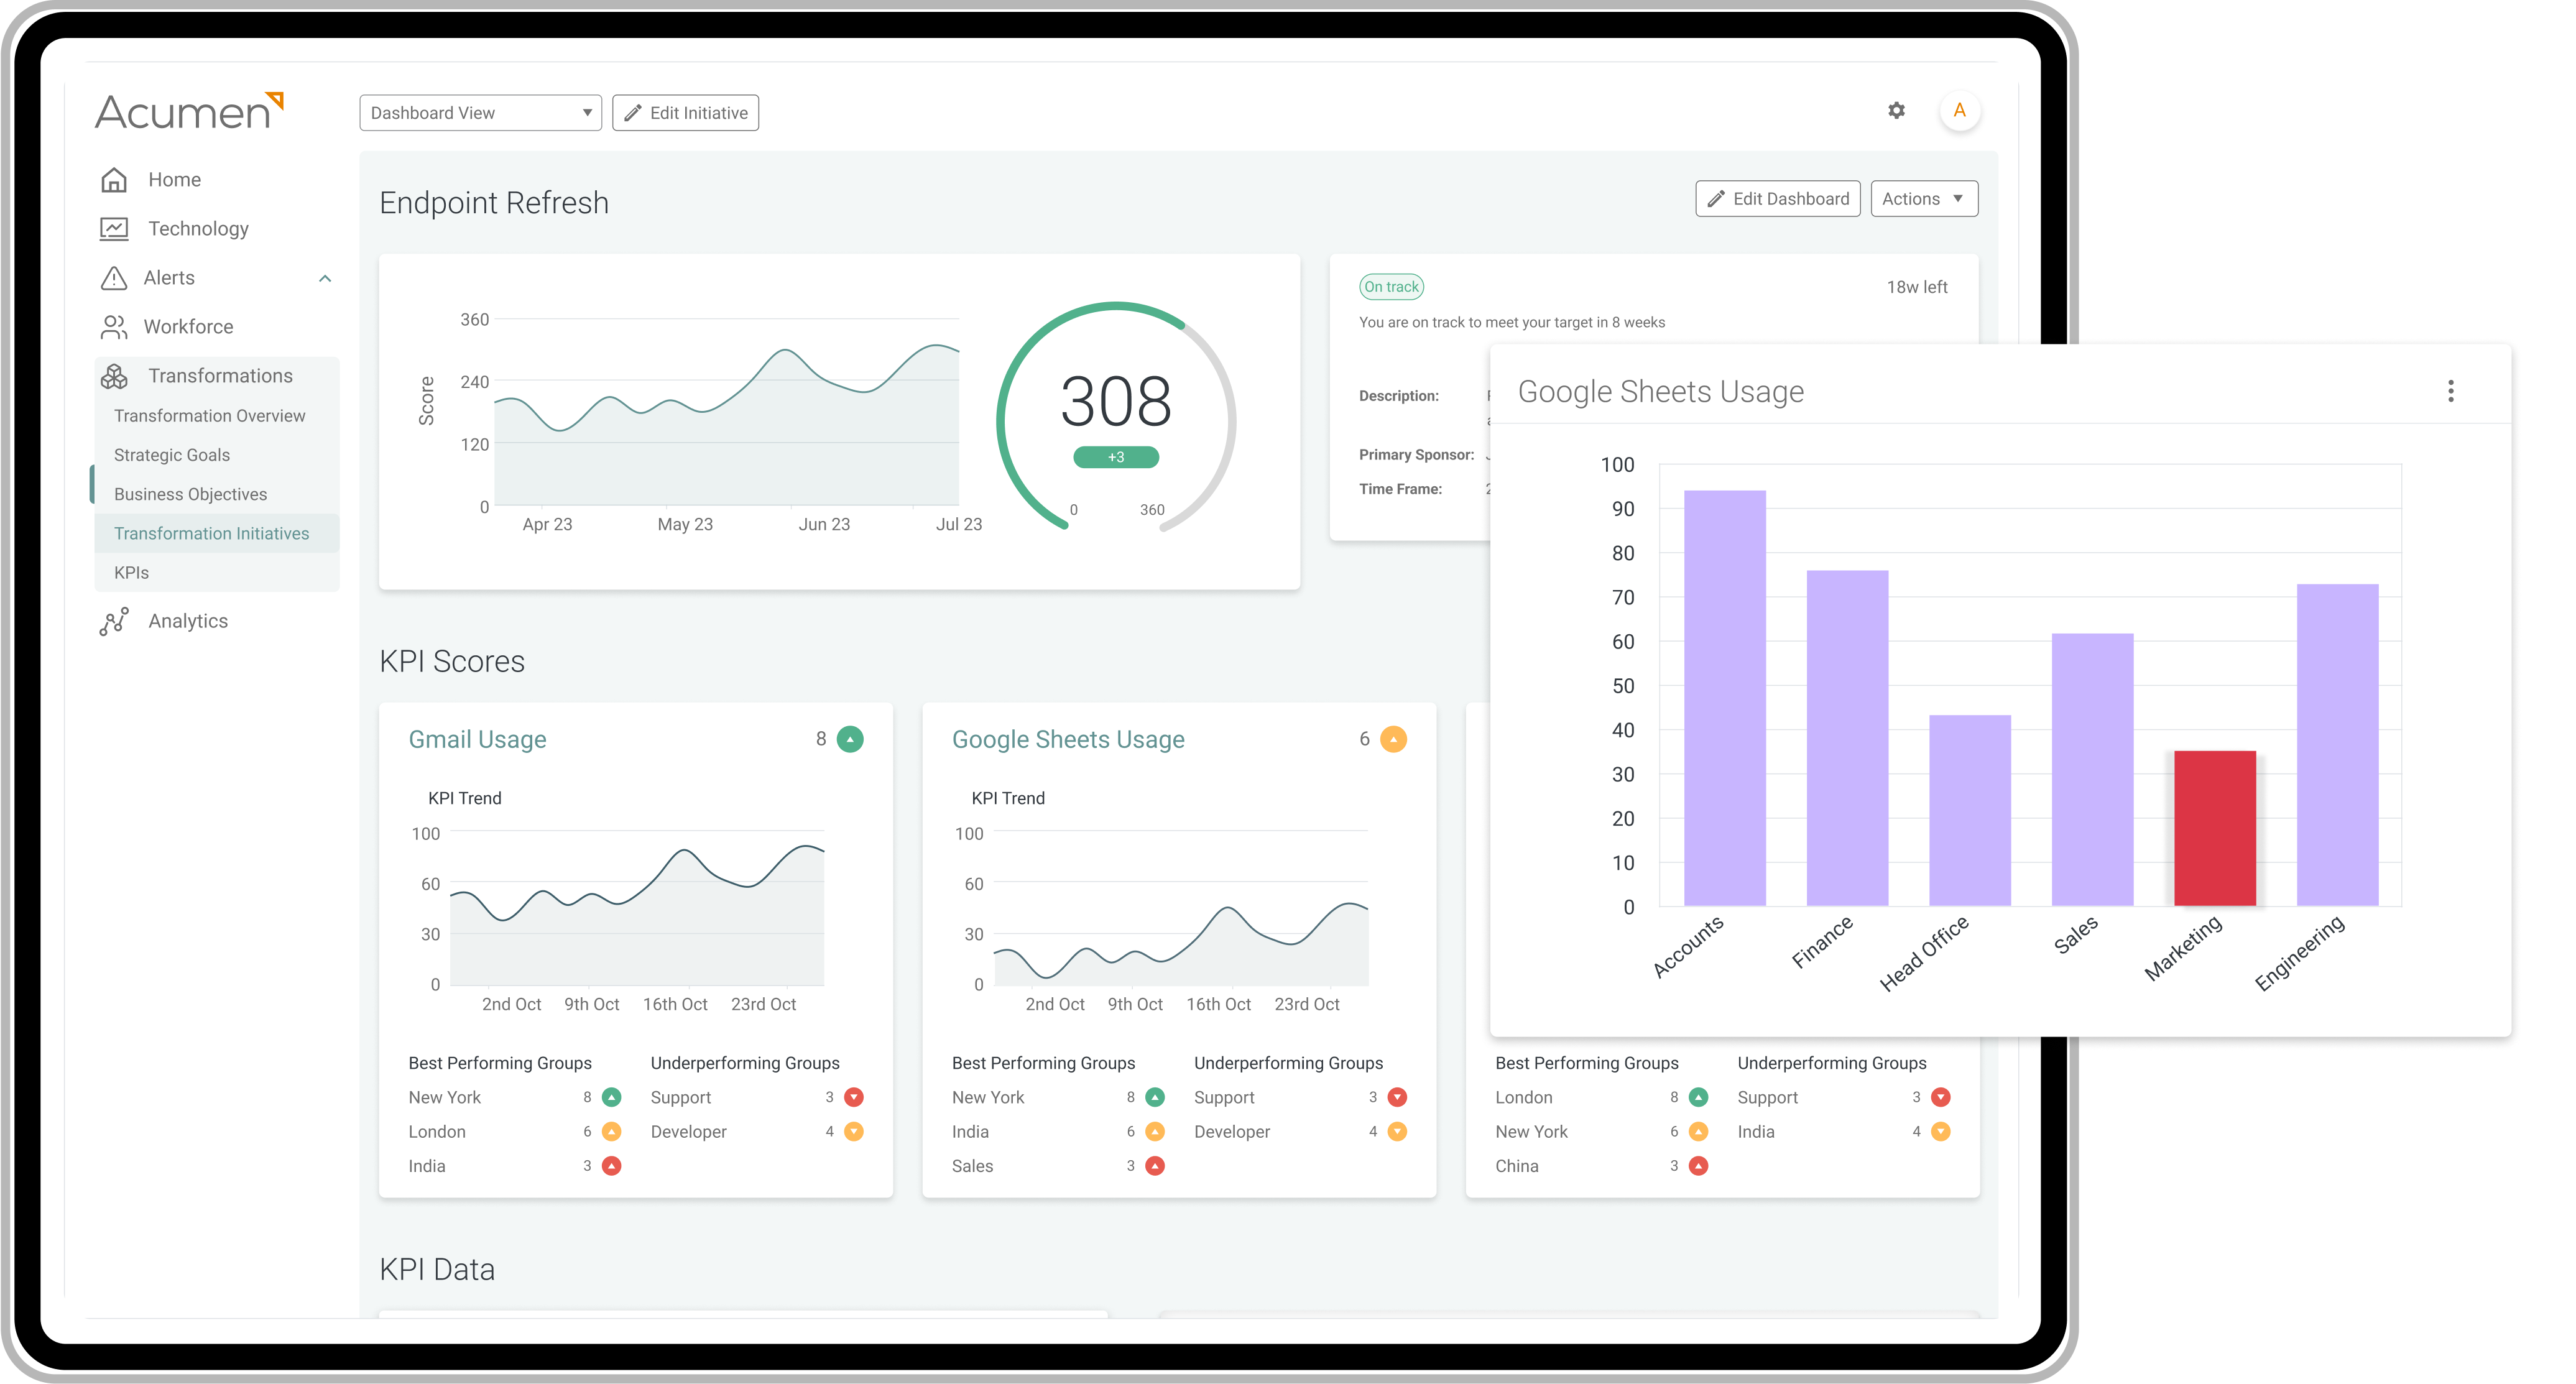
Task: Open the orange 'A' account avatar
Action: click(x=1961, y=110)
